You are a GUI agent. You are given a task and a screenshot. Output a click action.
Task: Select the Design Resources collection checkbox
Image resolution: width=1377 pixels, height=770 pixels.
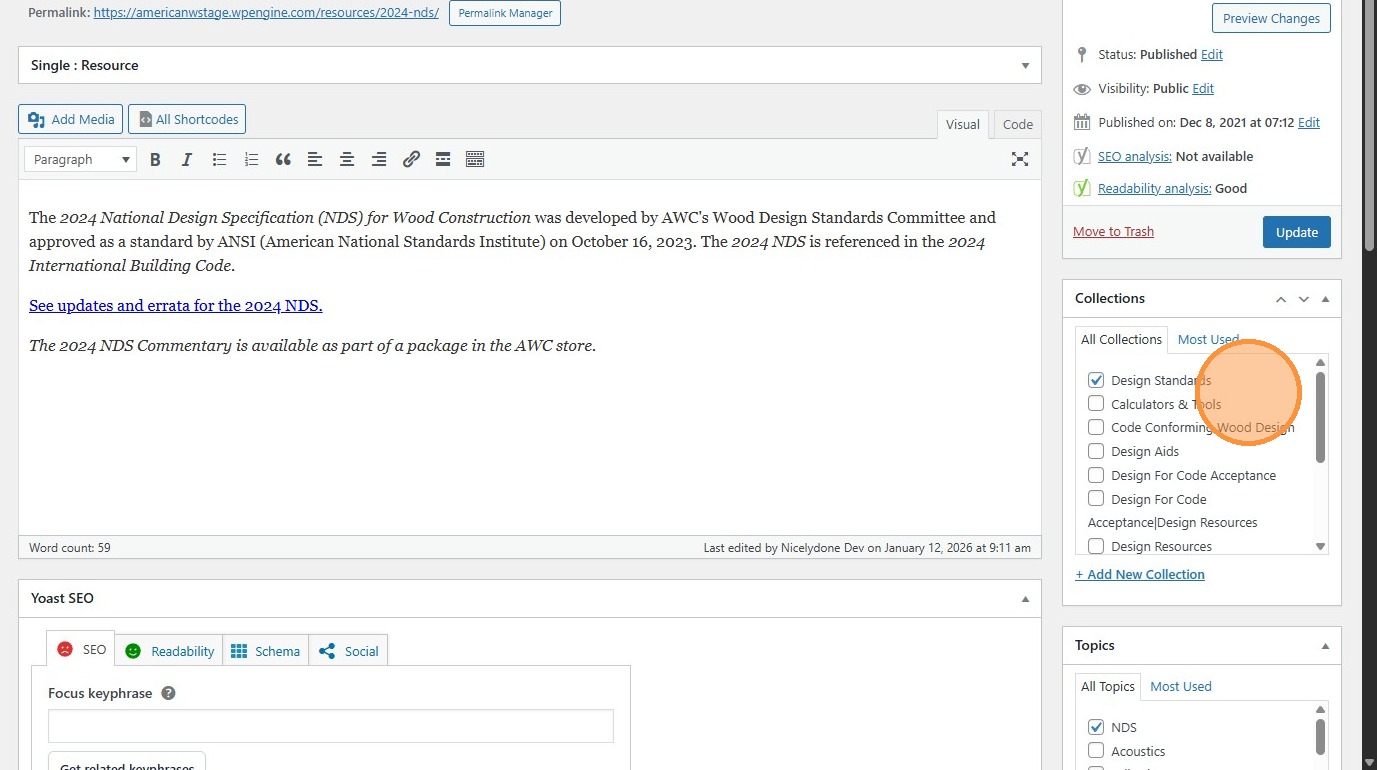point(1096,546)
